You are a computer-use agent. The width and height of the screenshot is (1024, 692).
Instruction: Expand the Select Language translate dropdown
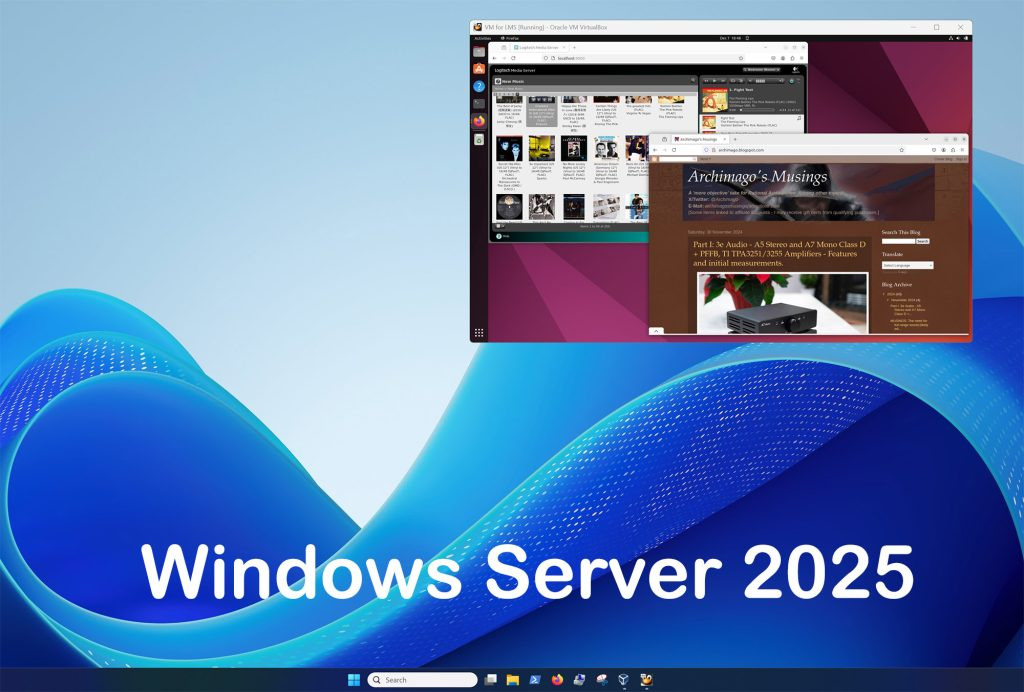[x=907, y=265]
